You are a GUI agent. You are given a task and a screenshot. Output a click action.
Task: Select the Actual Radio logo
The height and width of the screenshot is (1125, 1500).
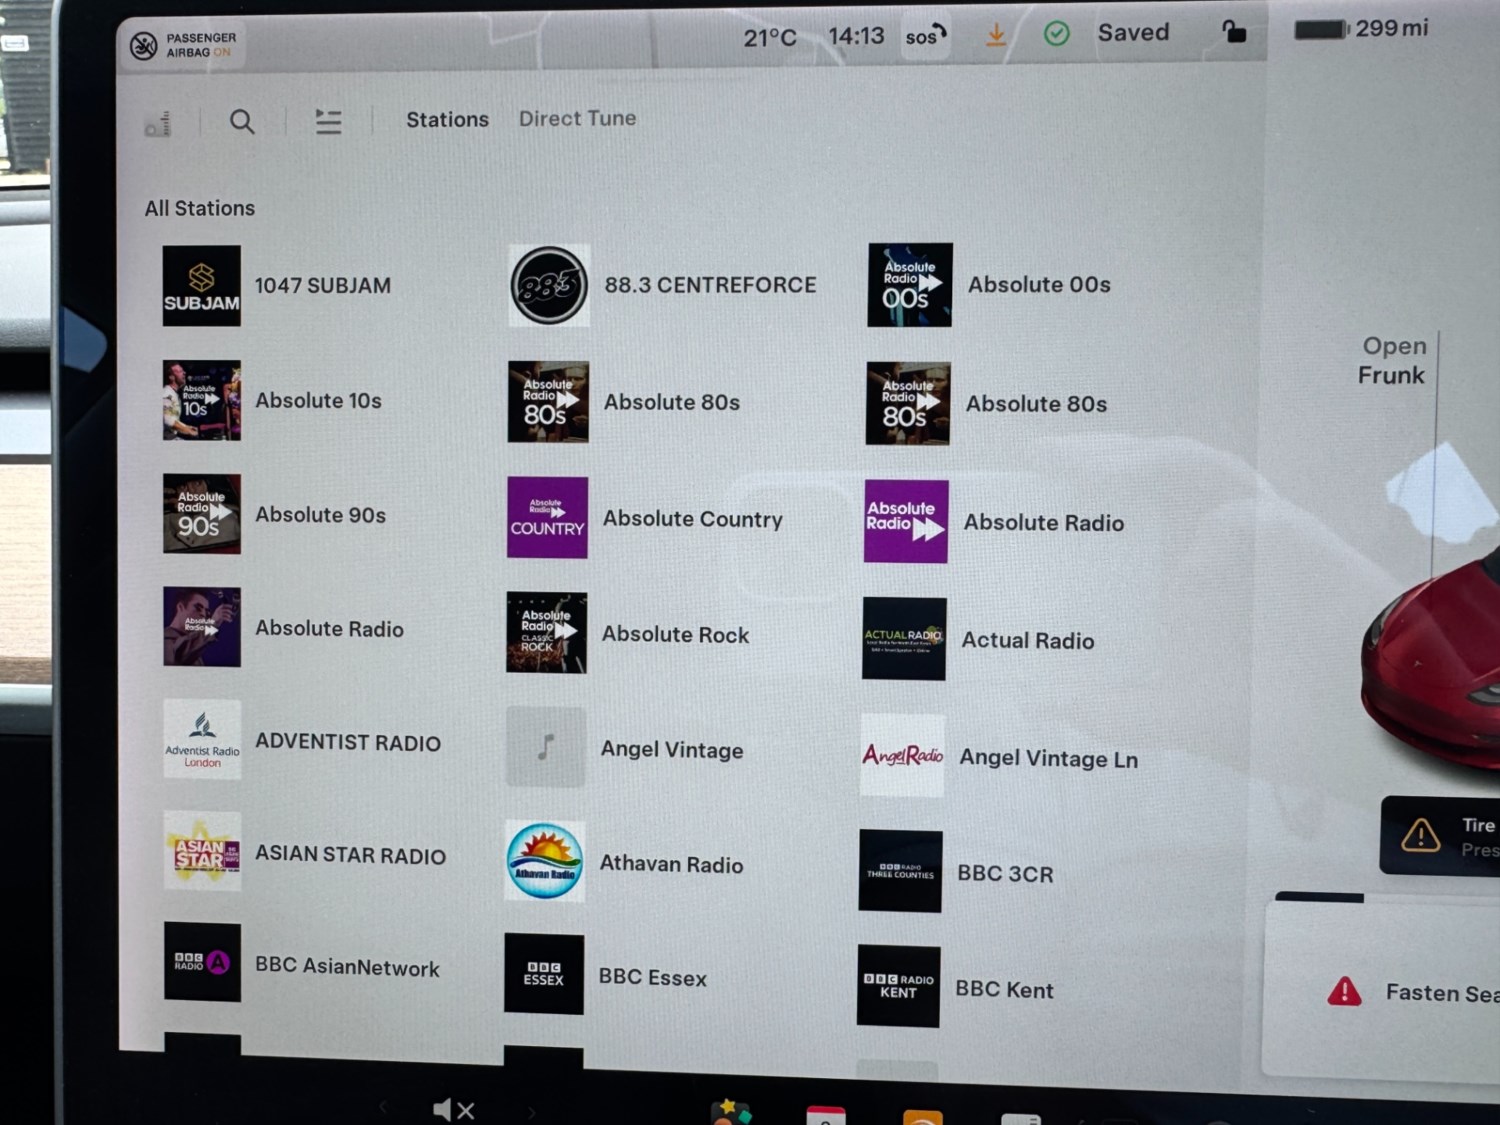(904, 639)
